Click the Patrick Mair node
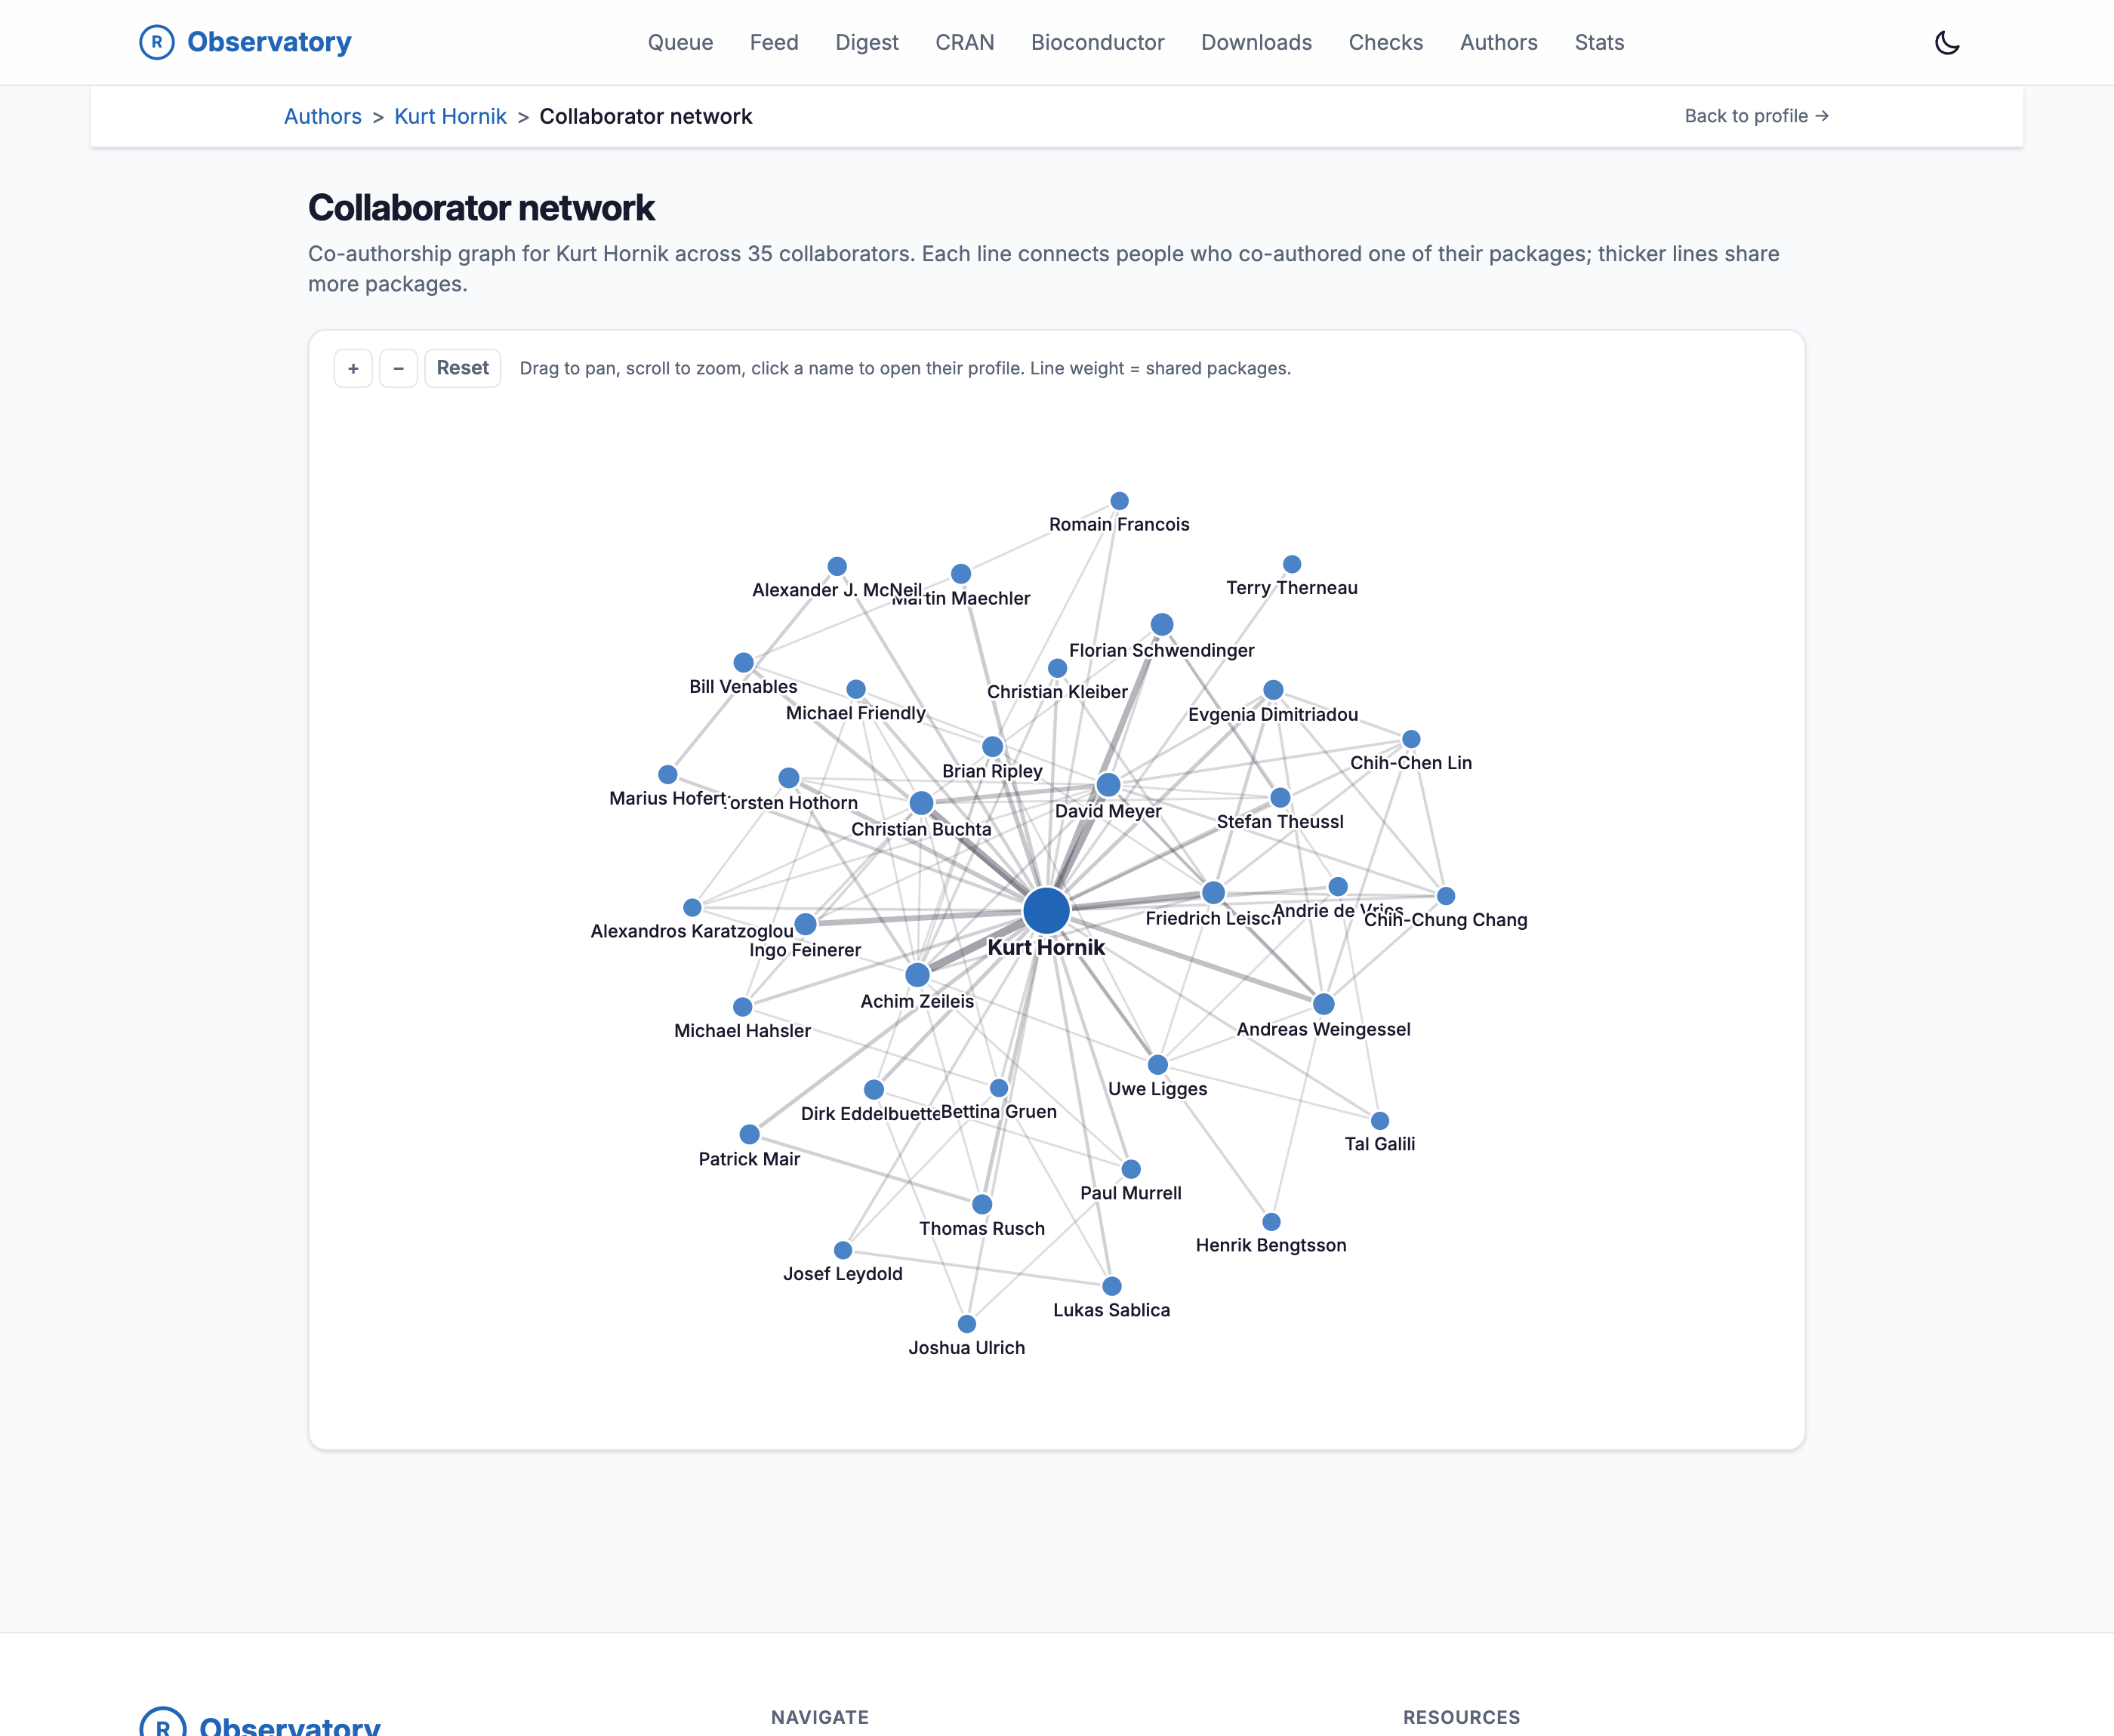 pyautogui.click(x=749, y=1135)
